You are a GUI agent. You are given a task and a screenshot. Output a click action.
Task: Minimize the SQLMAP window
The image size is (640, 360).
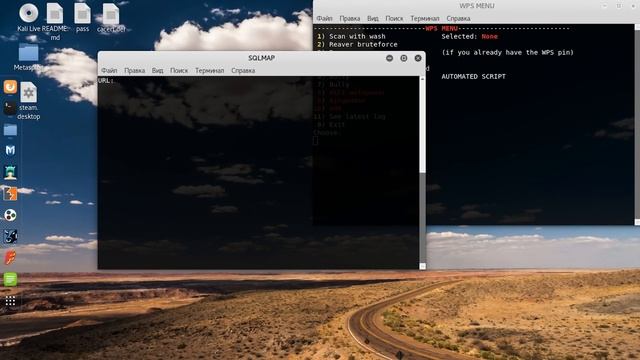[389, 58]
